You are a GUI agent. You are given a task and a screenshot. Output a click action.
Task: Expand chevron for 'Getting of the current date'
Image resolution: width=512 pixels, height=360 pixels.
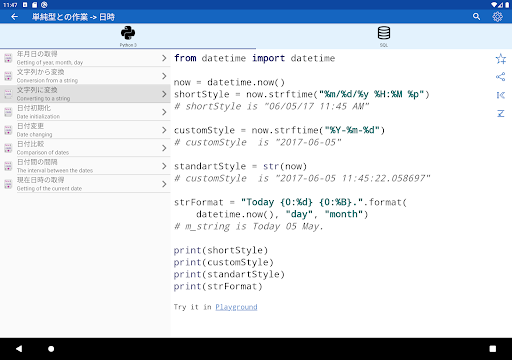pyautogui.click(x=164, y=184)
